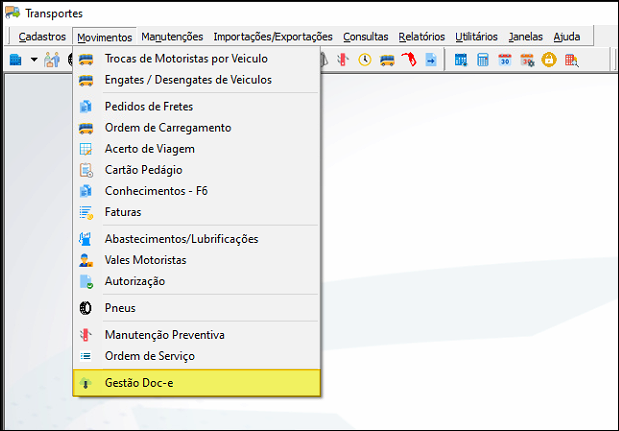Open Faturas menu entry

tap(197, 212)
